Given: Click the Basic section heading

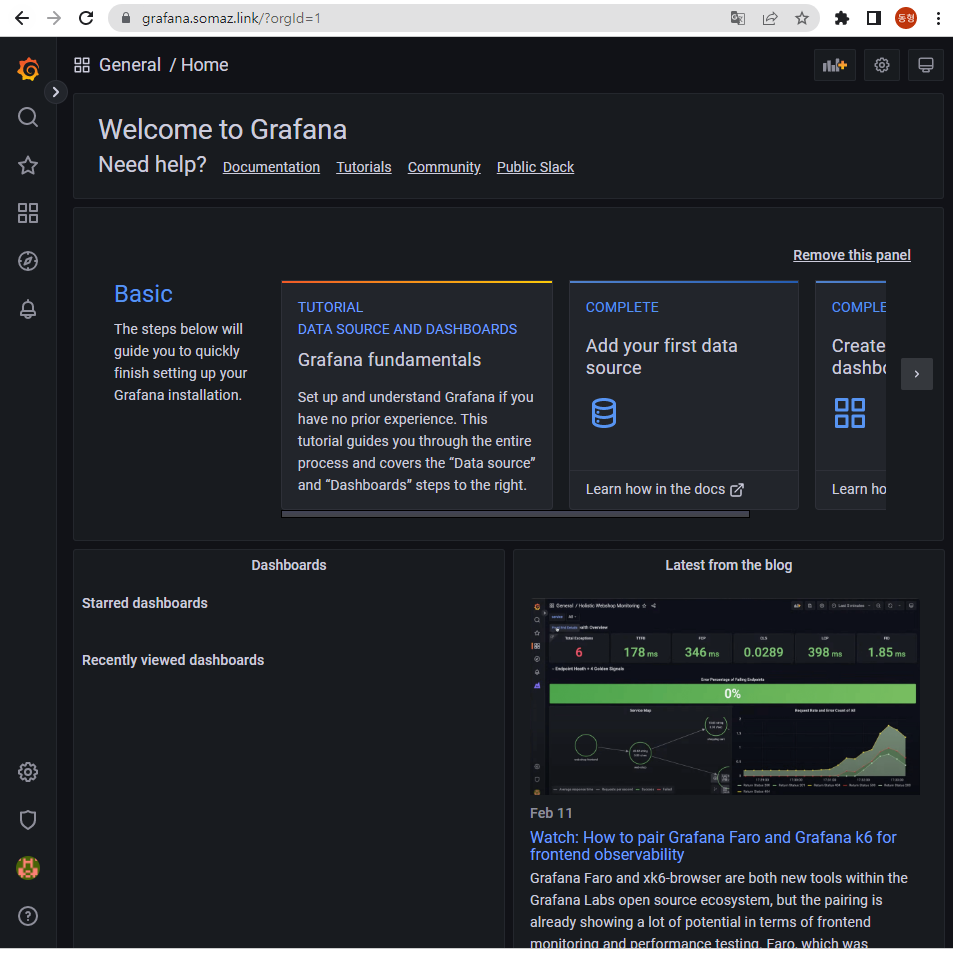Looking at the screenshot, I should (x=143, y=294).
